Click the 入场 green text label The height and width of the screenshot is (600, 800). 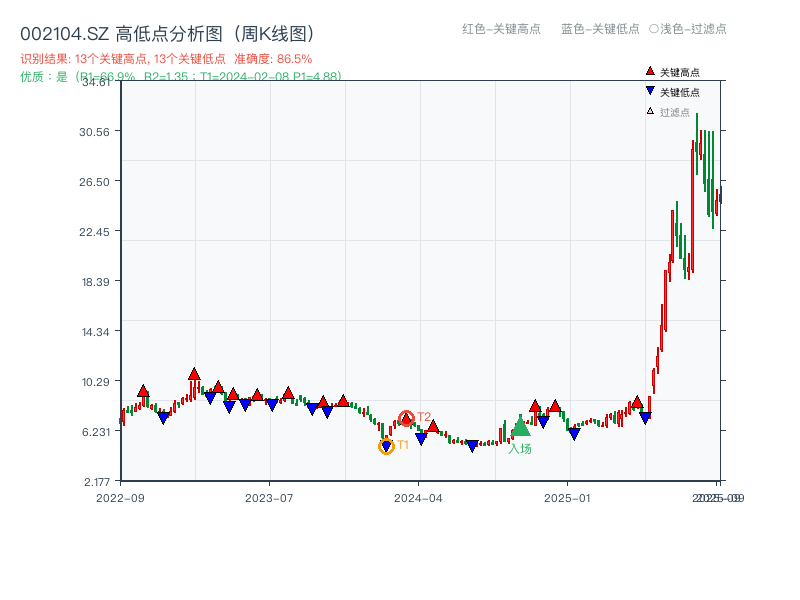[x=521, y=446]
